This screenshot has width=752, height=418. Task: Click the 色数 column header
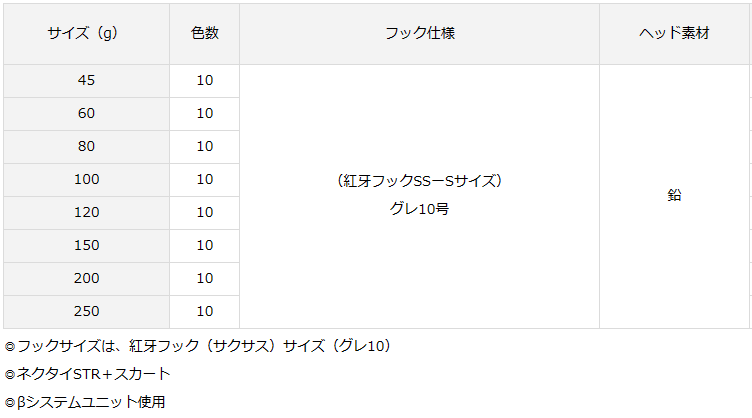pos(205,34)
